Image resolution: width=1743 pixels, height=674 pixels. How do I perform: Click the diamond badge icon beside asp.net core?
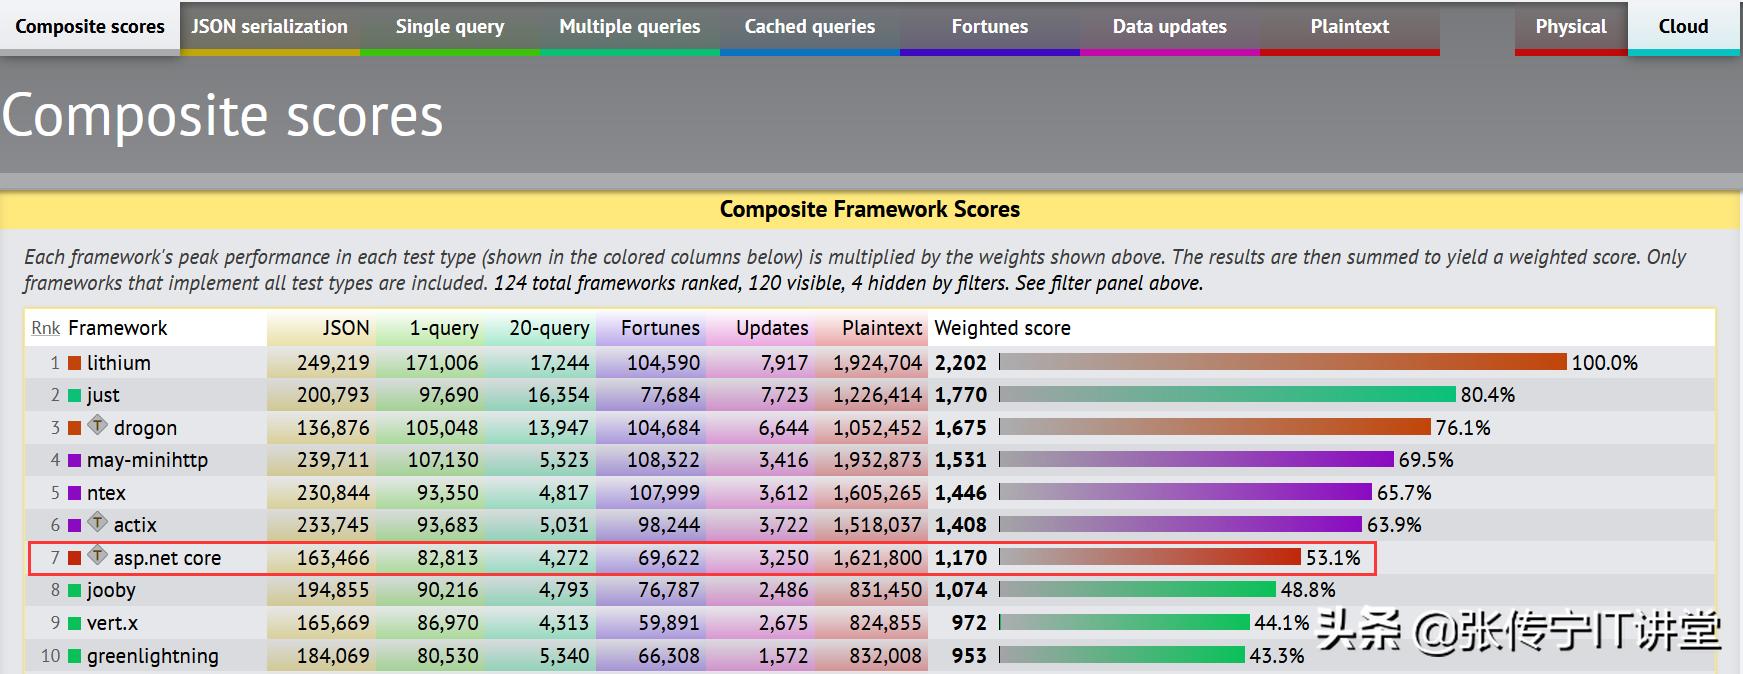[x=97, y=555]
